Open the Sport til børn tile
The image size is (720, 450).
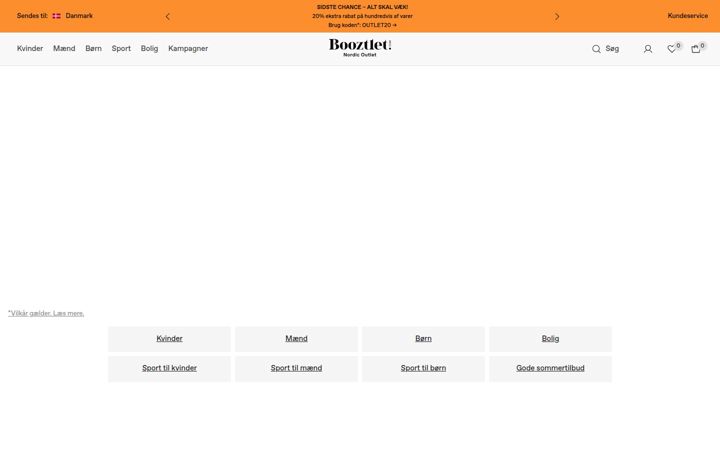coord(423,368)
